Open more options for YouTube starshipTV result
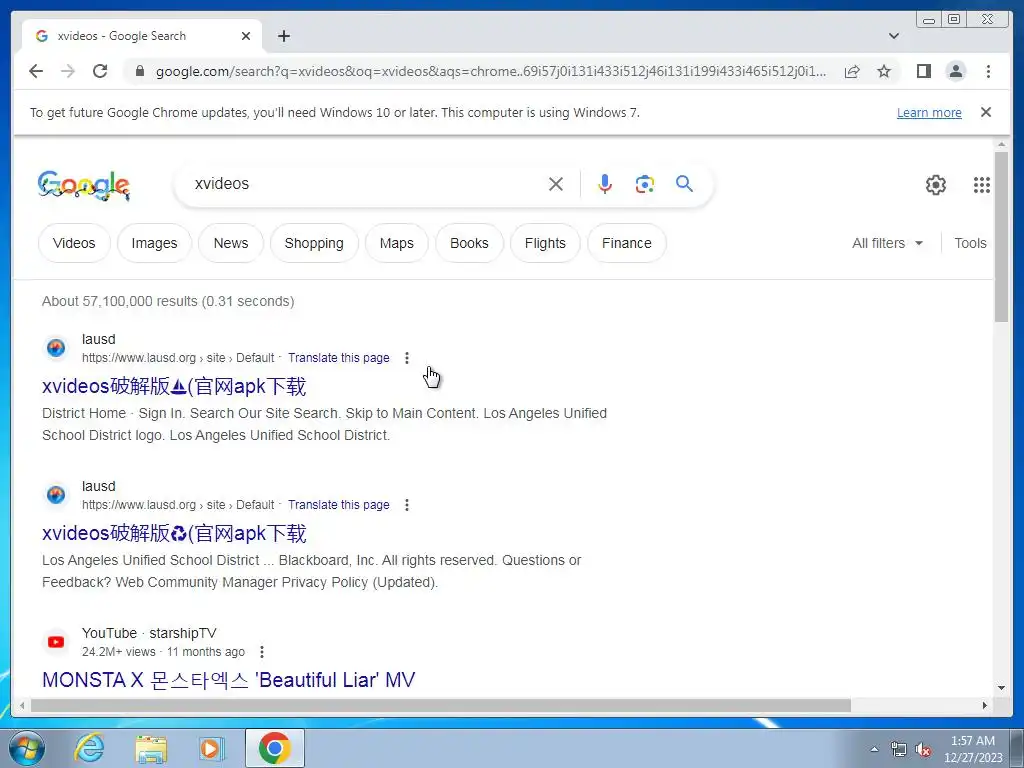The image size is (1024, 768). point(261,652)
